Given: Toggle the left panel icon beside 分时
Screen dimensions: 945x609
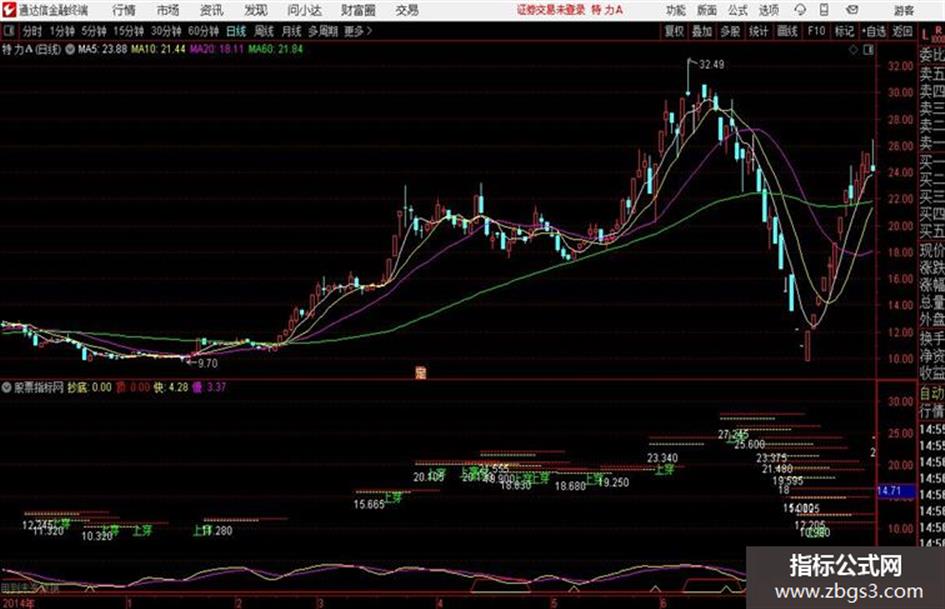Looking at the screenshot, I should (x=8, y=31).
